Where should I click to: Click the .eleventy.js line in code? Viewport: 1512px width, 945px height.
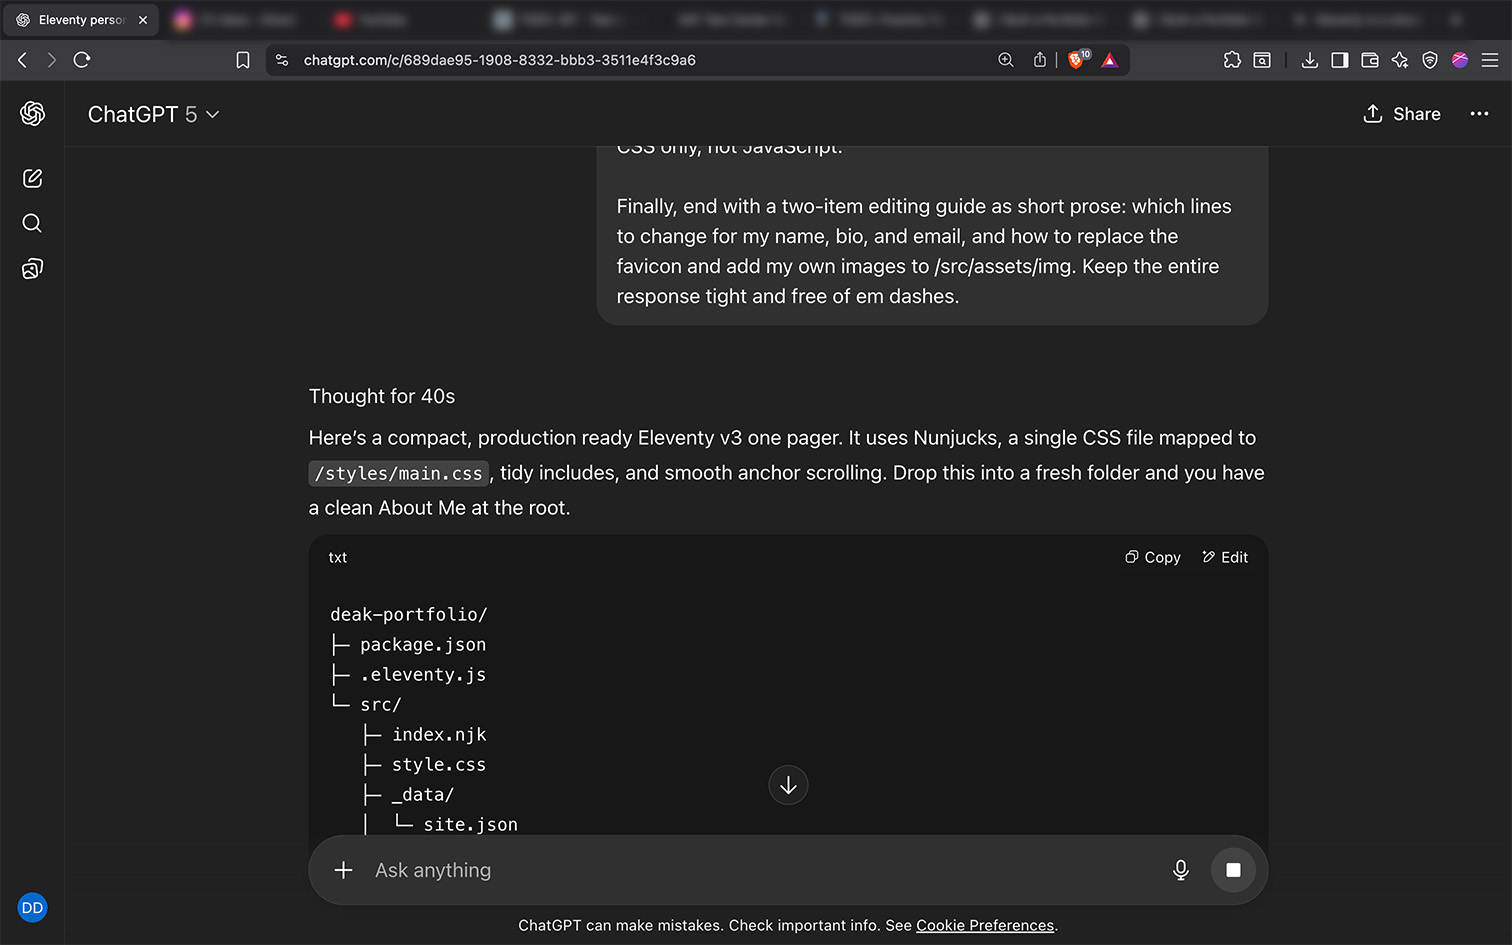click(423, 674)
